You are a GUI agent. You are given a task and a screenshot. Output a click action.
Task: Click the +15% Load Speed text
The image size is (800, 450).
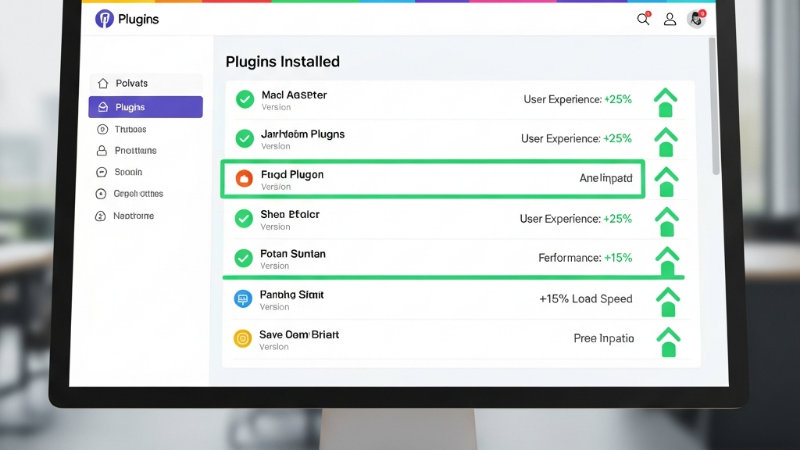coord(586,299)
